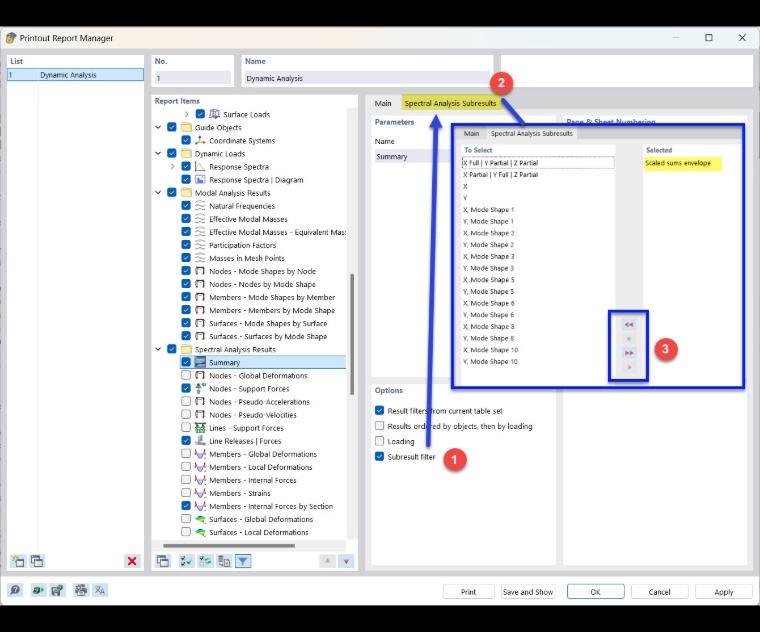Select Dynamic Analysis row in List
The image size is (760, 632).
pos(76,75)
